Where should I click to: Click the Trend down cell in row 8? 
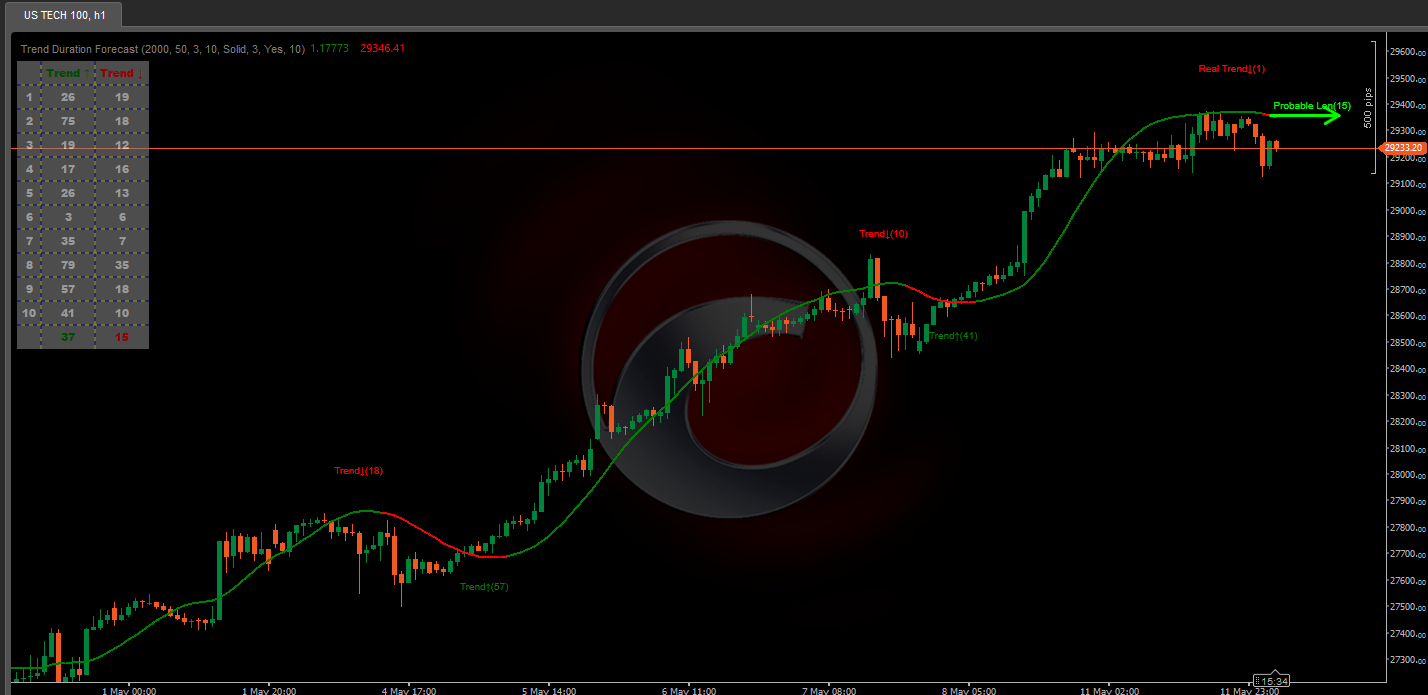point(121,265)
